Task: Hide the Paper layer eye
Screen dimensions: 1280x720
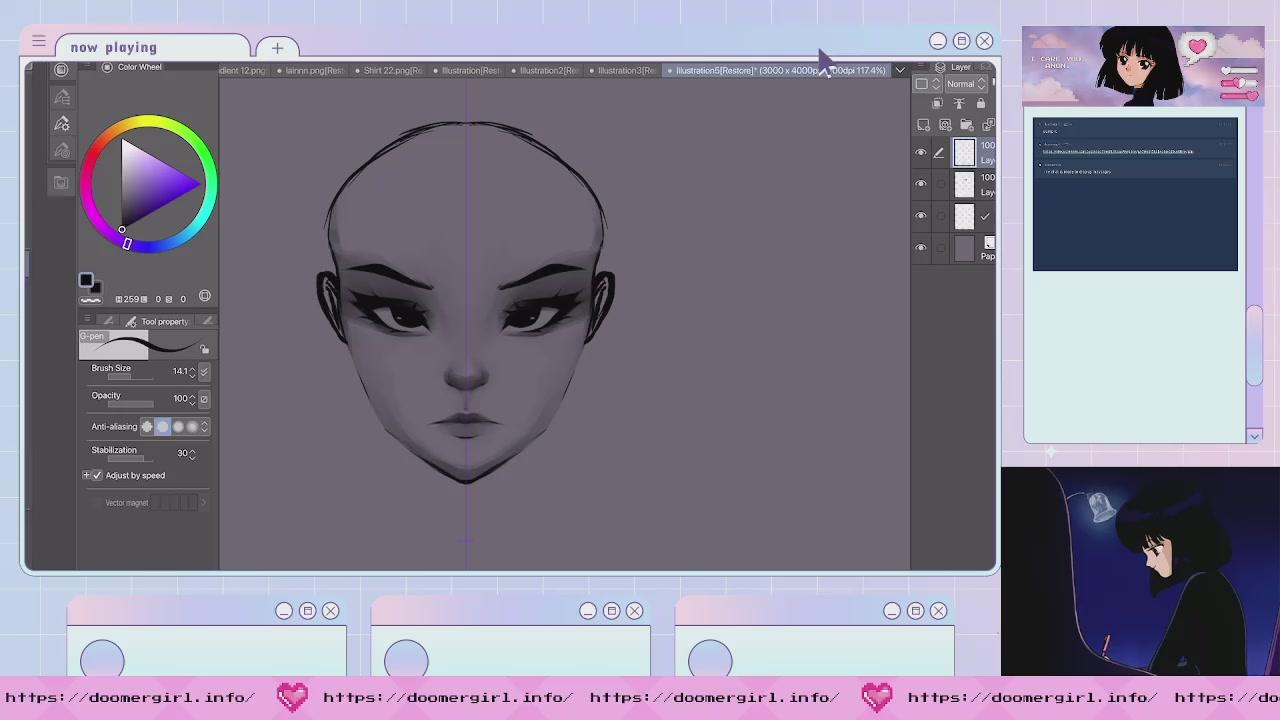Action: coord(921,248)
